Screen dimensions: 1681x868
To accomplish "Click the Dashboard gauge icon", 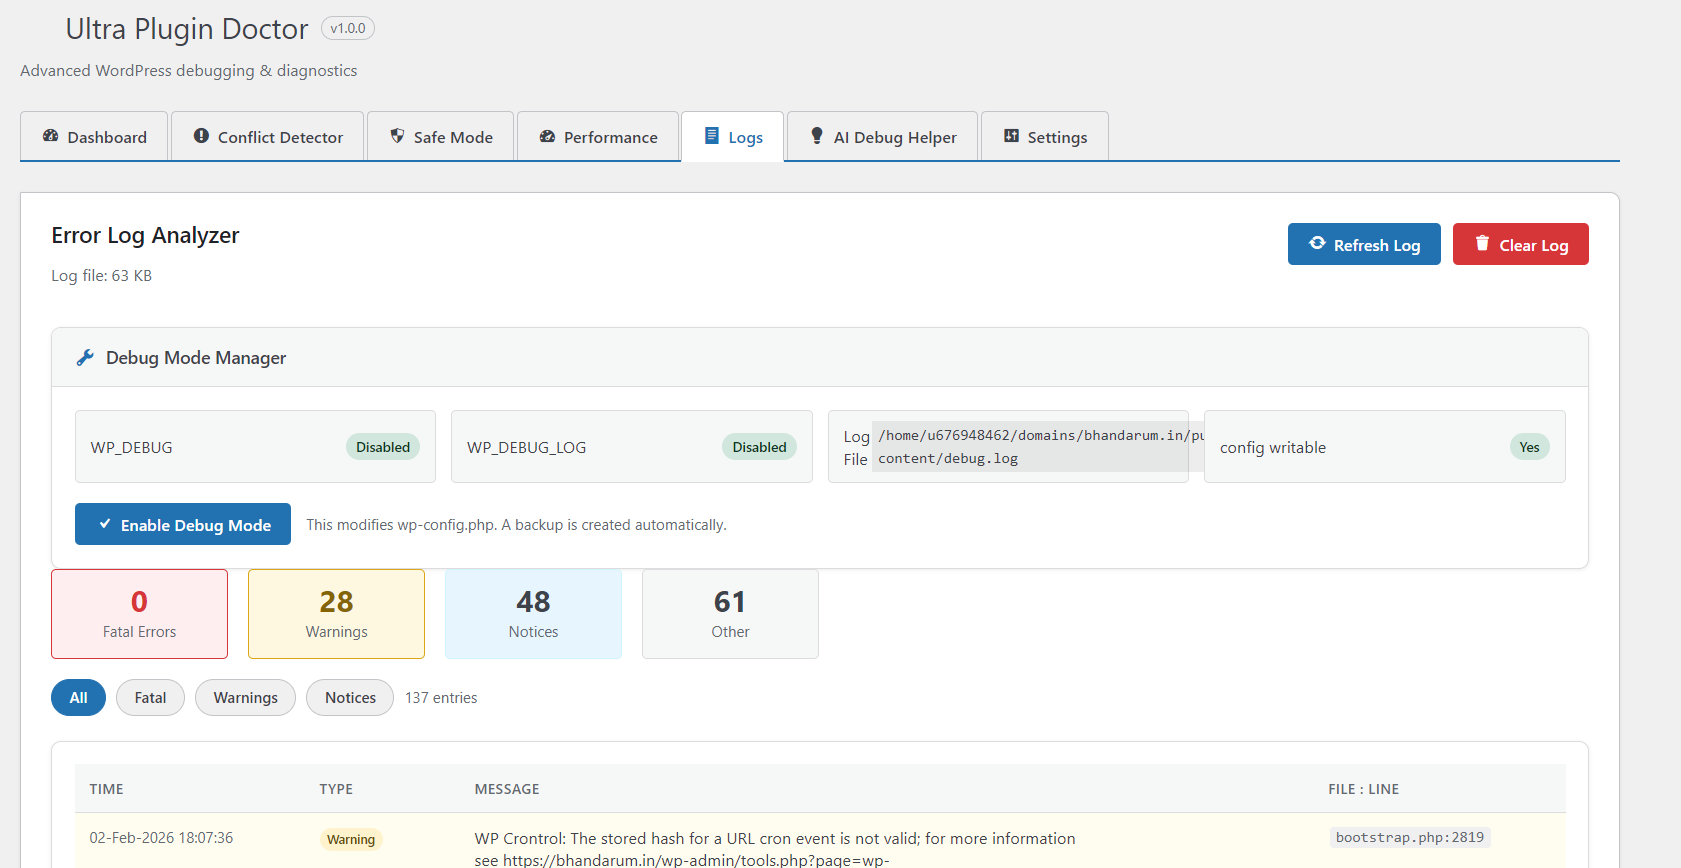I will point(50,136).
